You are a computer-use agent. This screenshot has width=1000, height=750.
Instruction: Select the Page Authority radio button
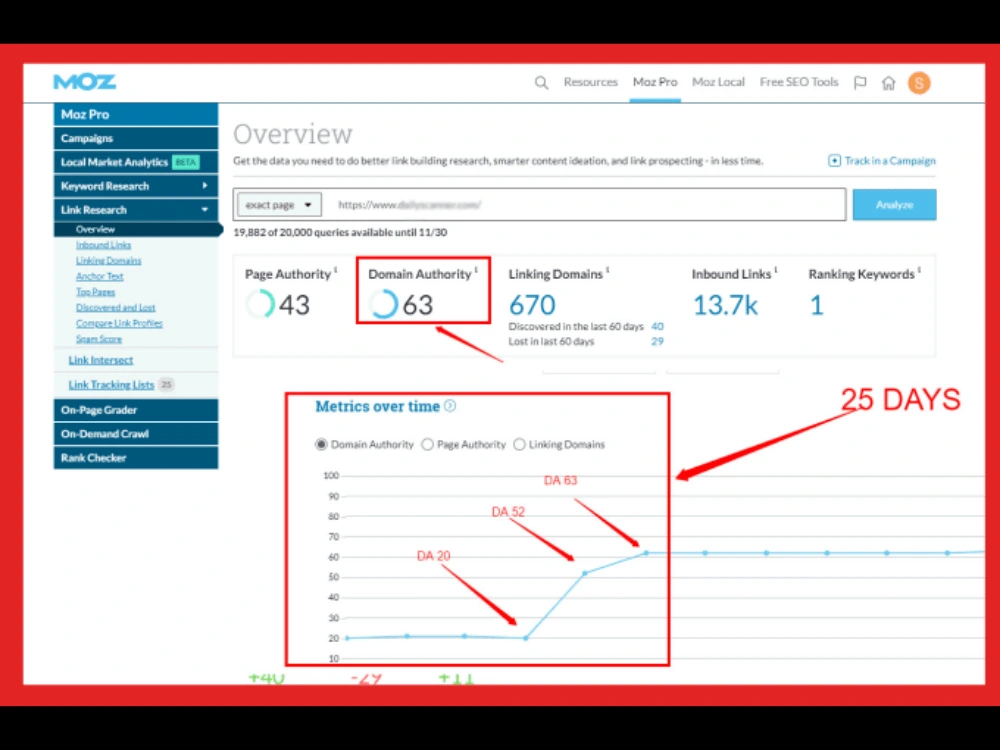(427, 445)
